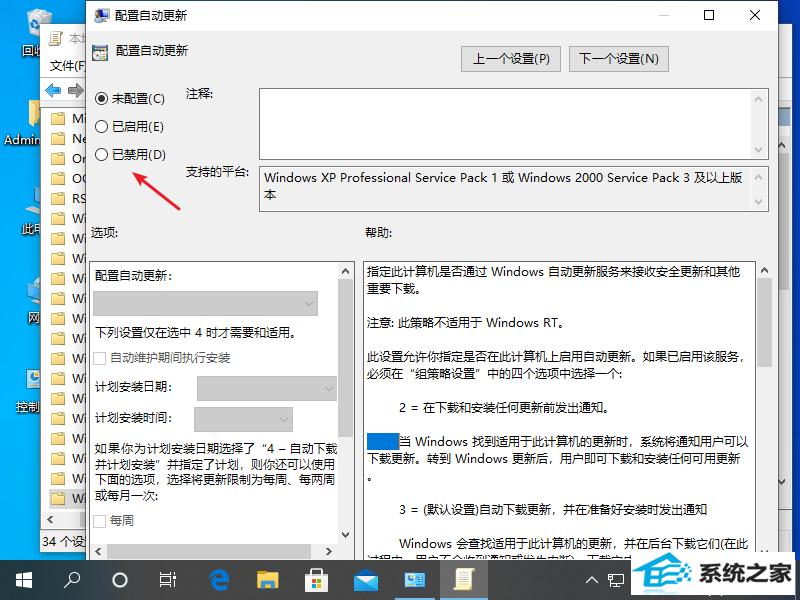Click comment box scroll down arrow
800x600 pixels.
[758, 150]
